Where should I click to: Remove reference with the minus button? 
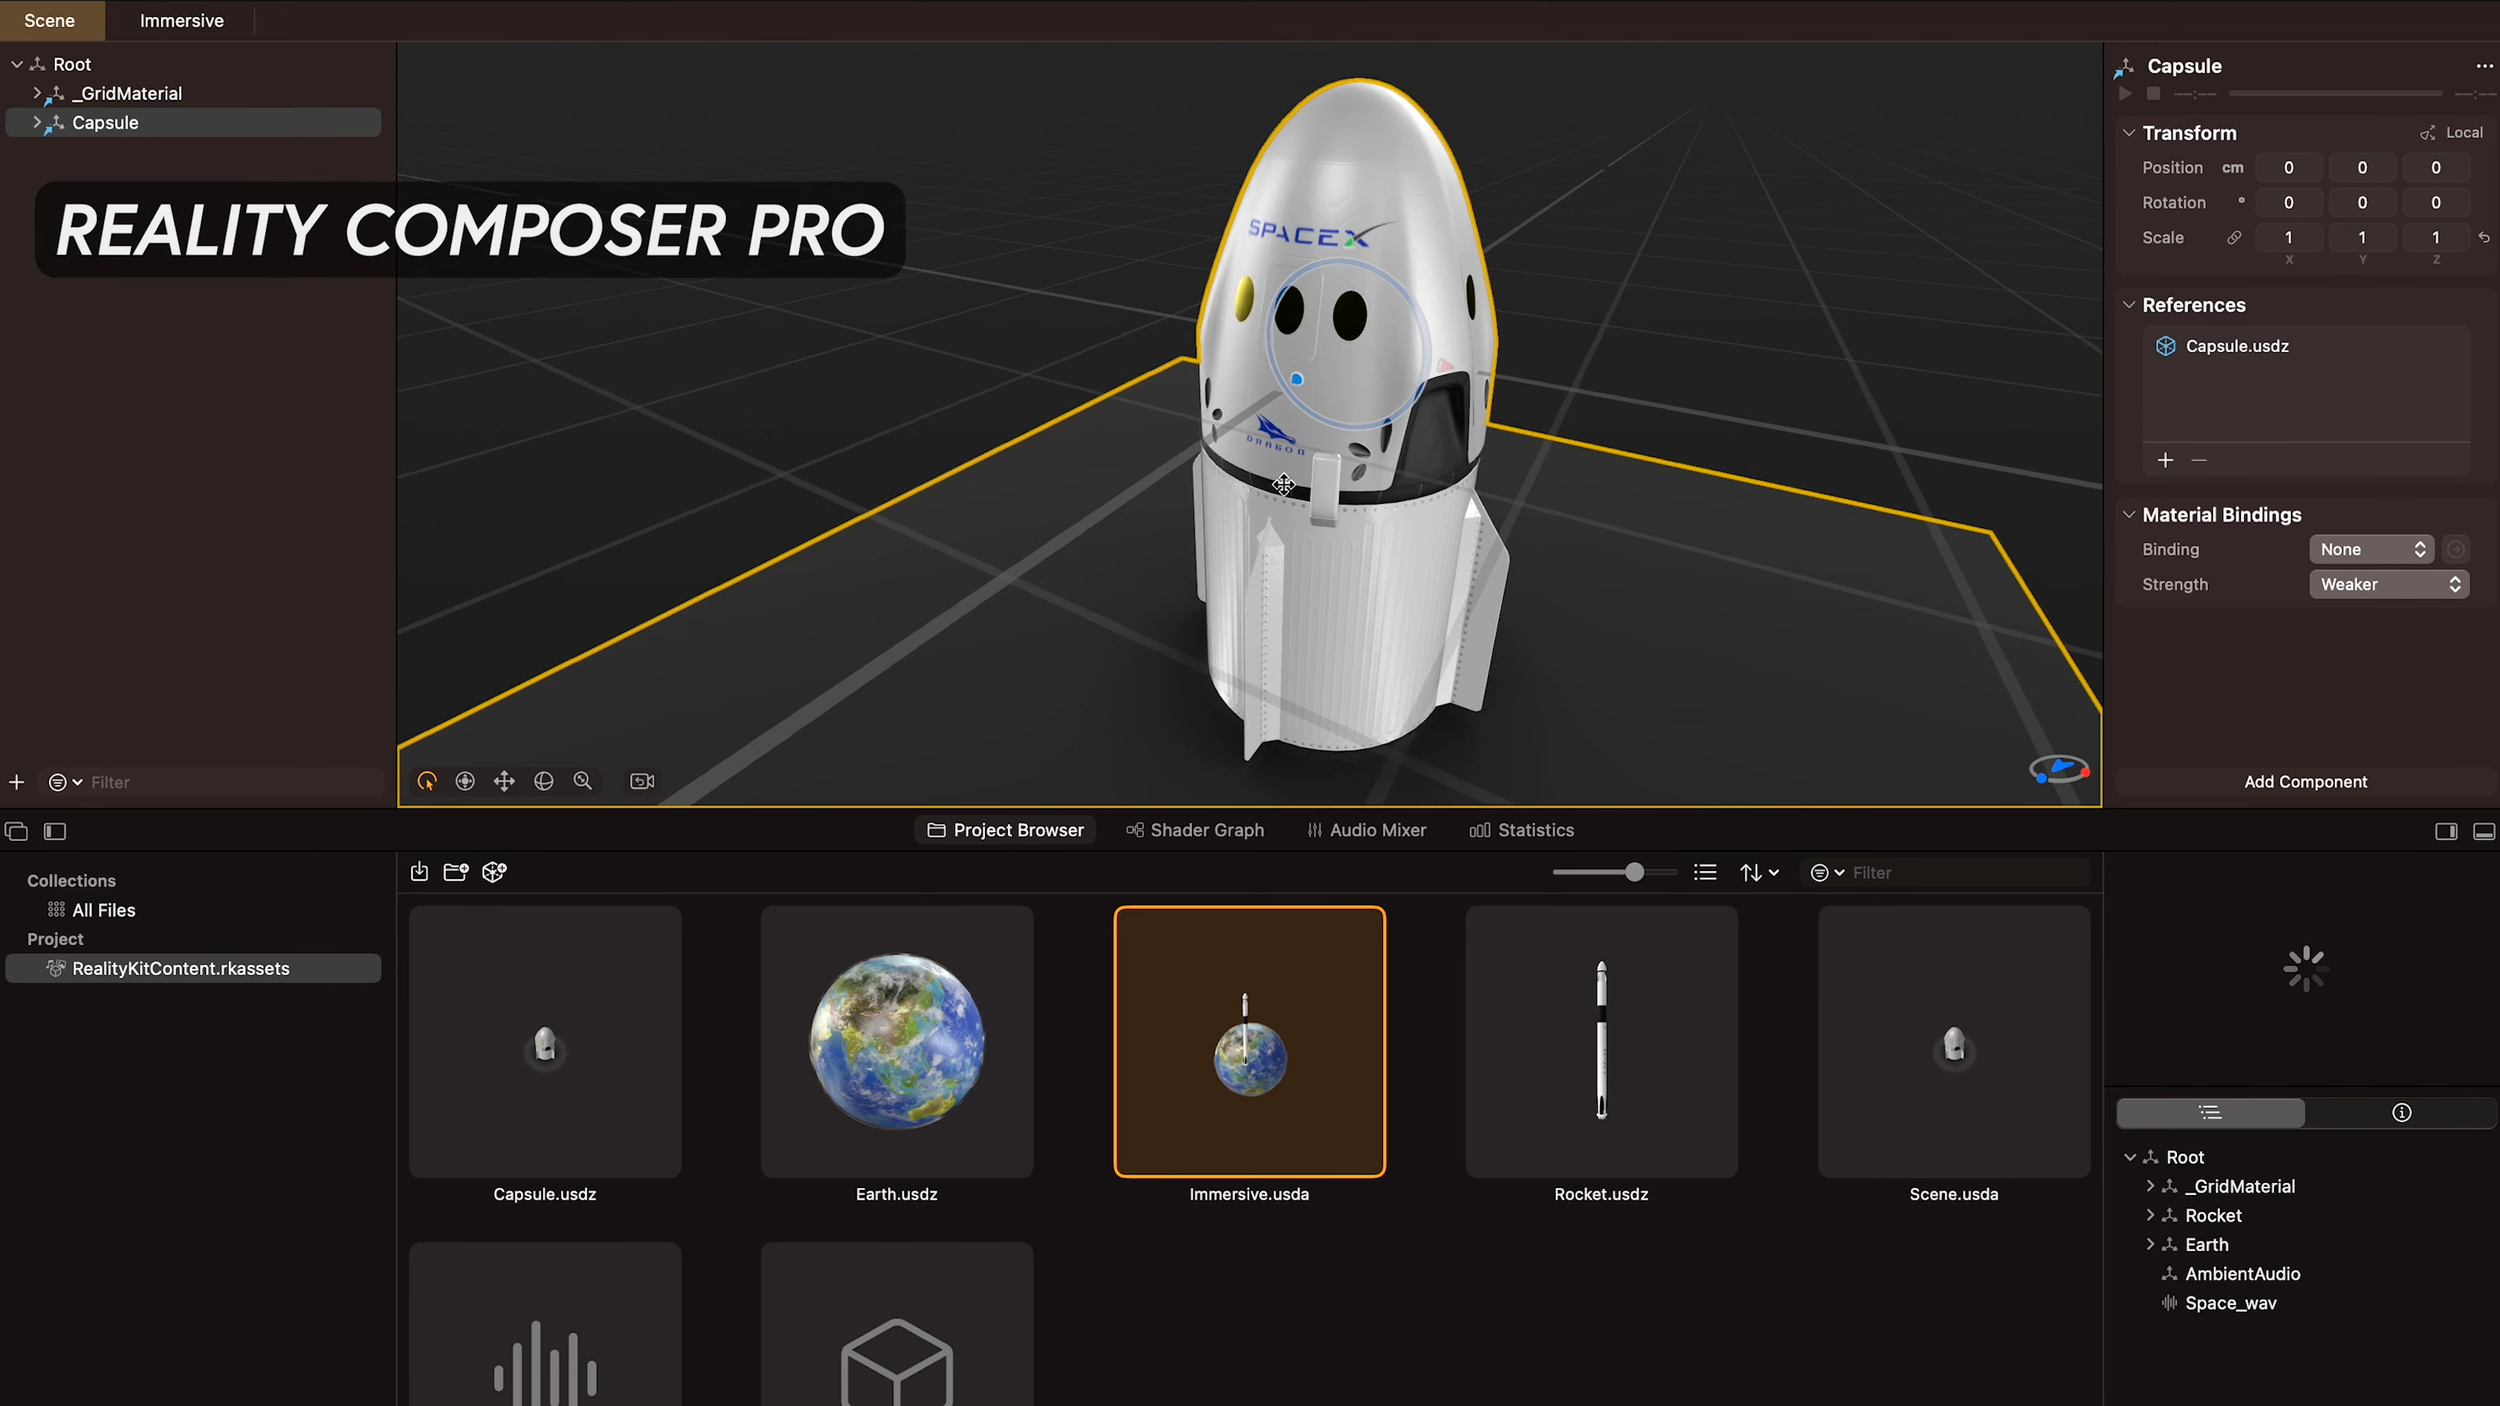click(2199, 460)
